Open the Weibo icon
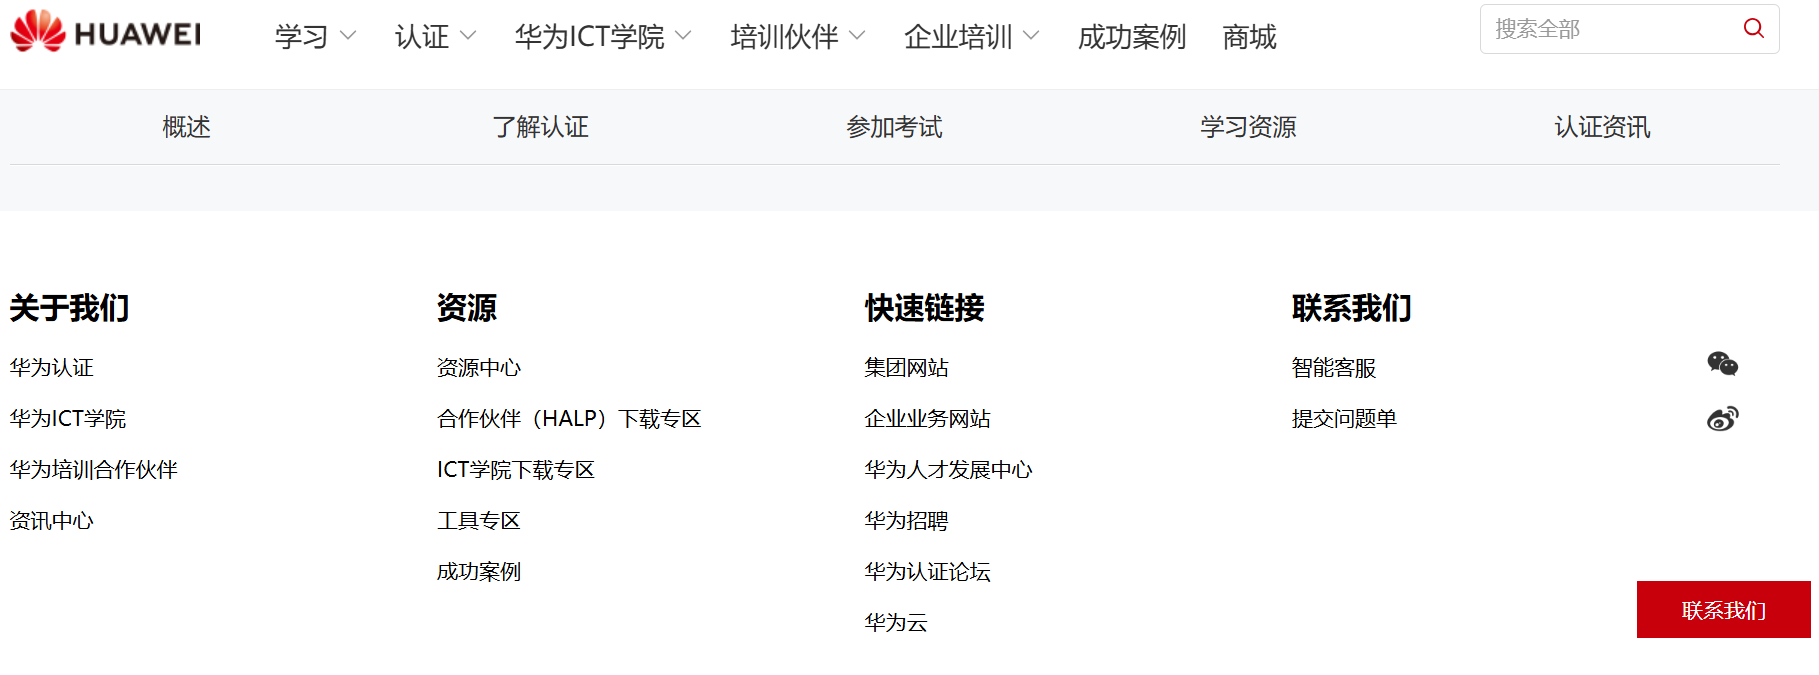 click(1722, 418)
